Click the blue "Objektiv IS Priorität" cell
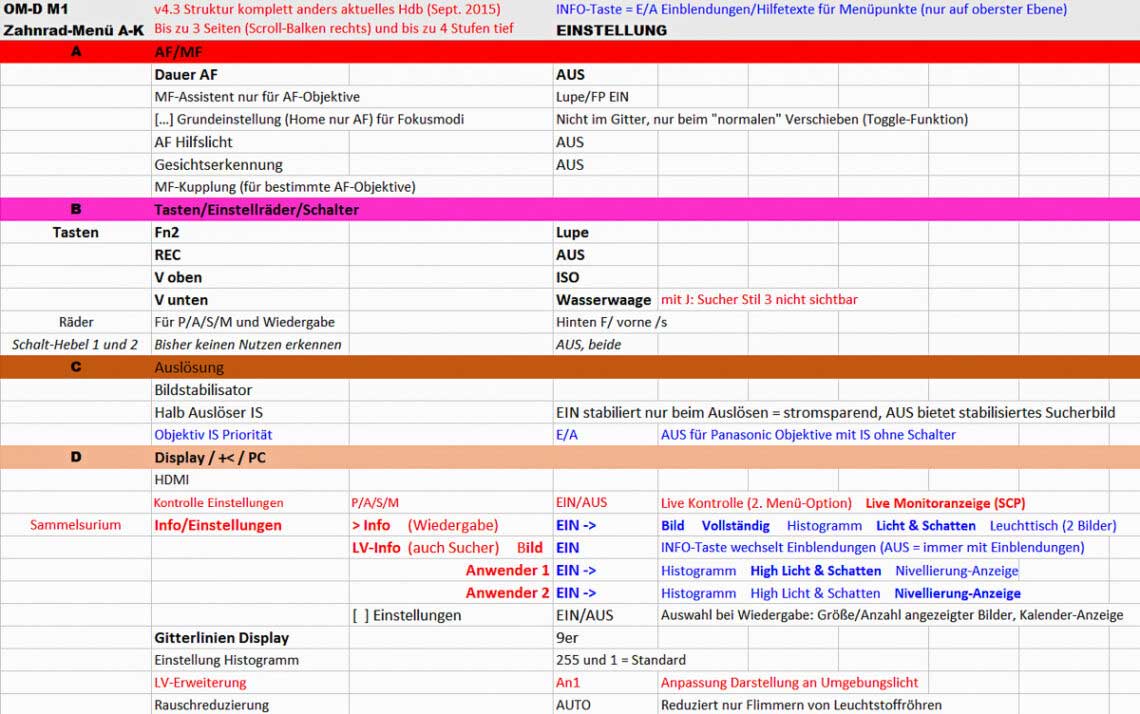The image size is (1140, 714). (213, 435)
